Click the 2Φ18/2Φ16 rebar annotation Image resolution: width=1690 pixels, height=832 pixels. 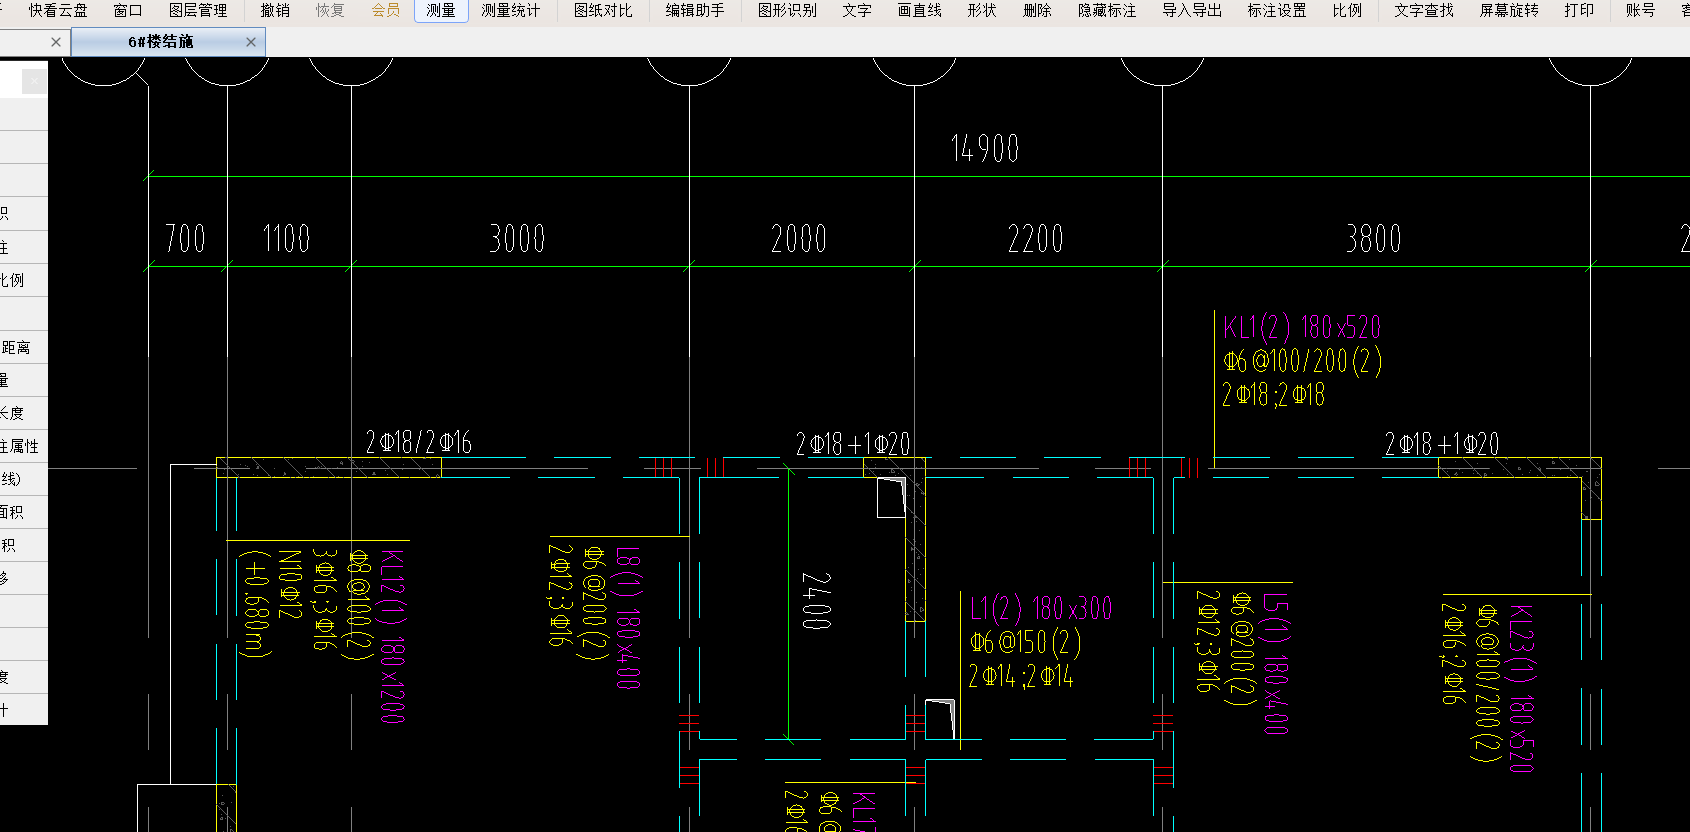coord(418,442)
